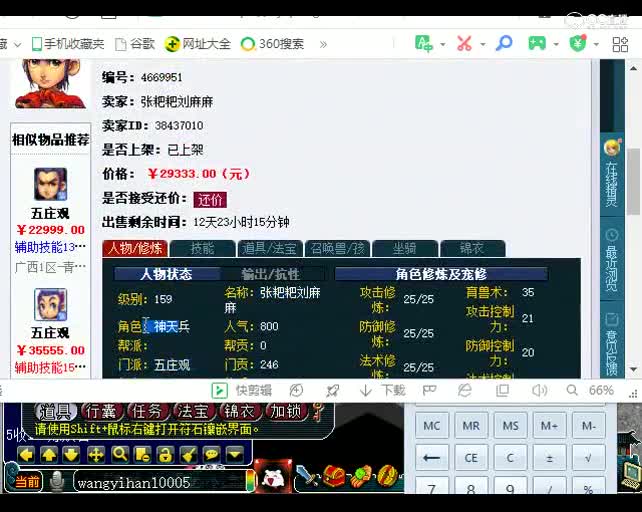
Task: Click the 还价 bargain button
Action: click(210, 200)
